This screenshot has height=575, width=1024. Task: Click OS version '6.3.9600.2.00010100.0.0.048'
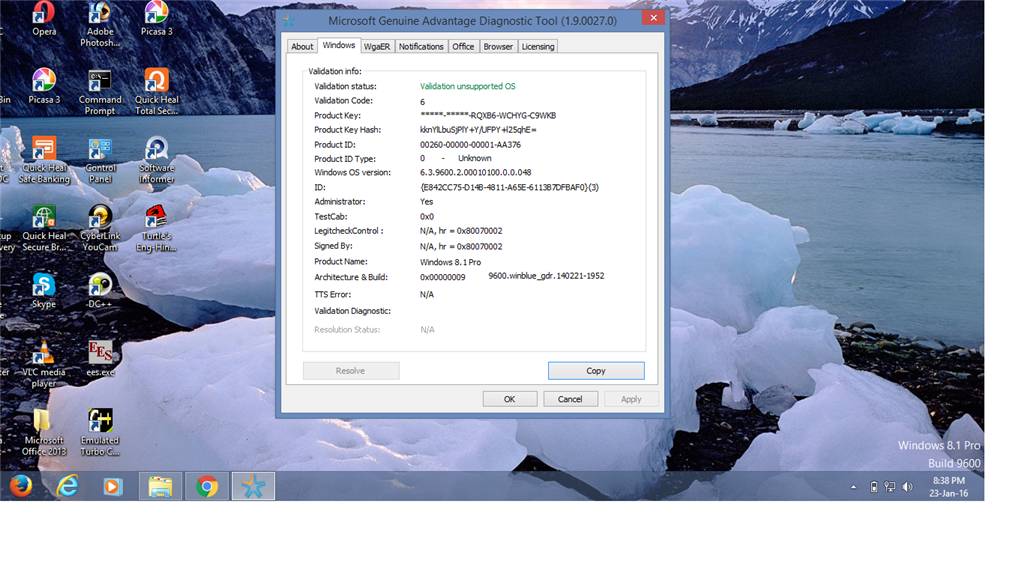(x=475, y=172)
